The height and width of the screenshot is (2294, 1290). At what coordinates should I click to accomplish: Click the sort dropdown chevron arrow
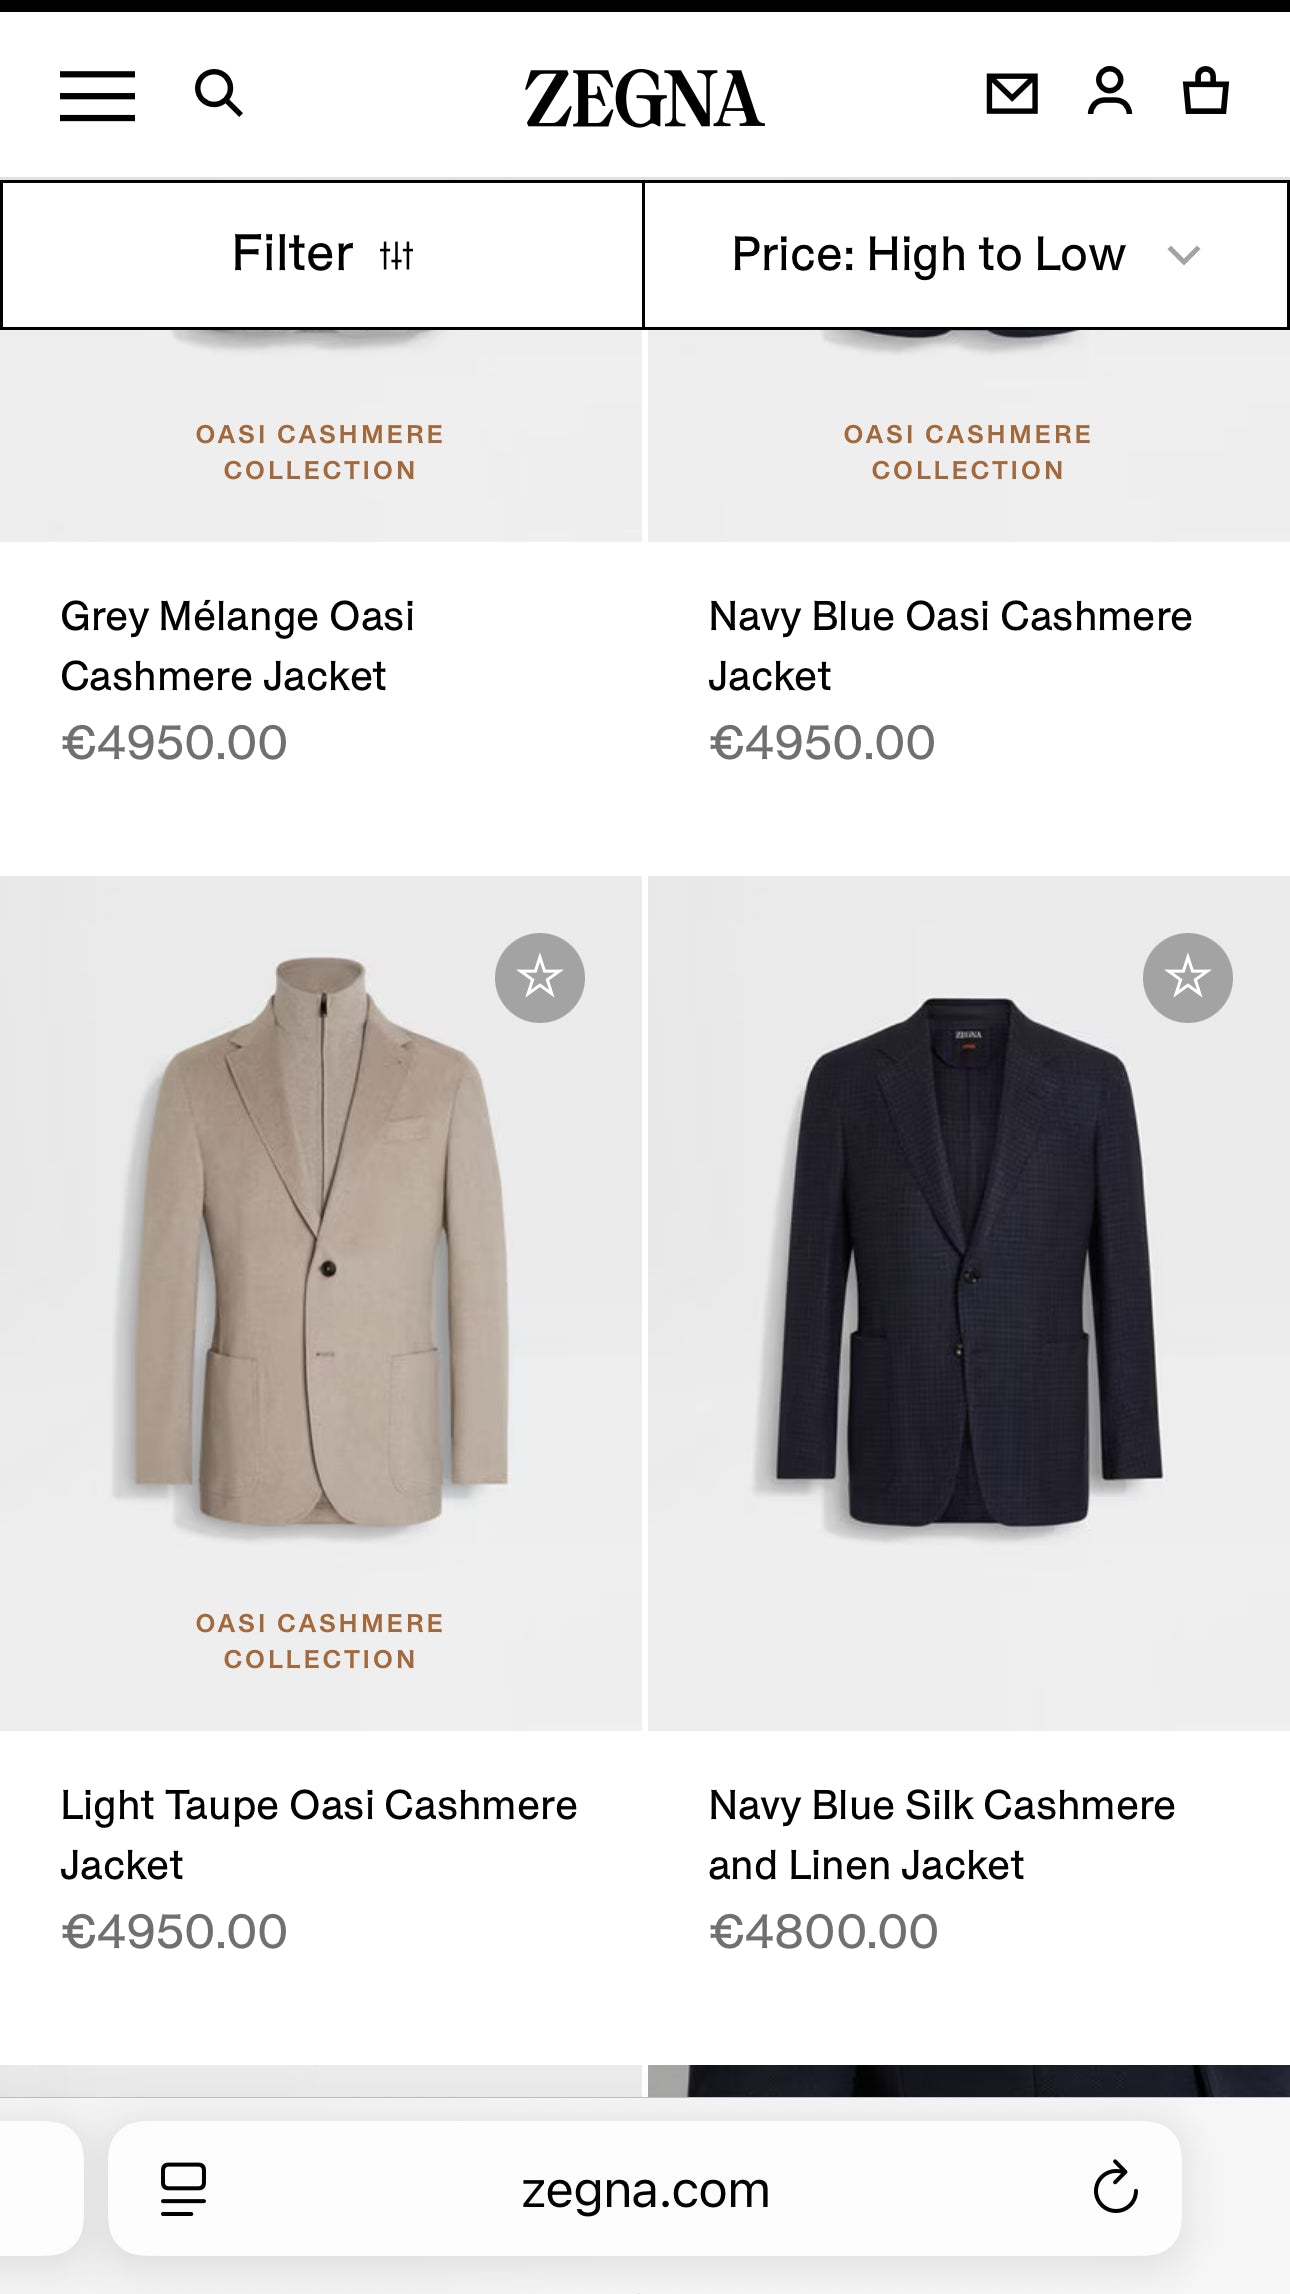click(x=1183, y=256)
